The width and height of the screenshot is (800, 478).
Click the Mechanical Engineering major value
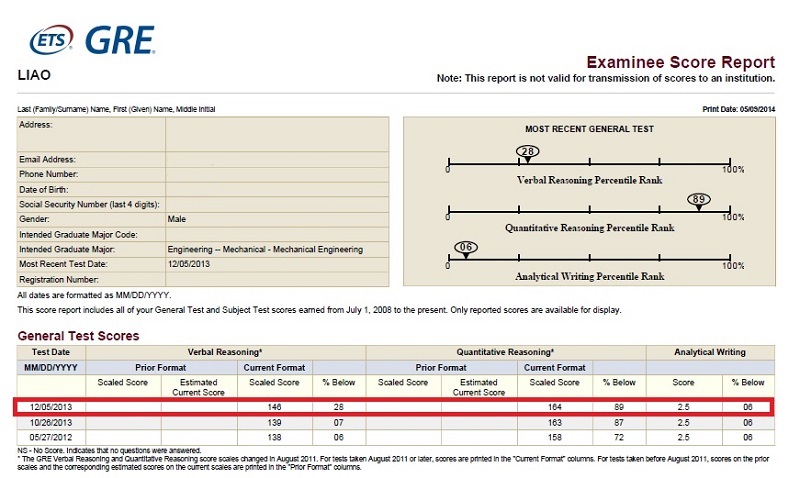coord(265,249)
